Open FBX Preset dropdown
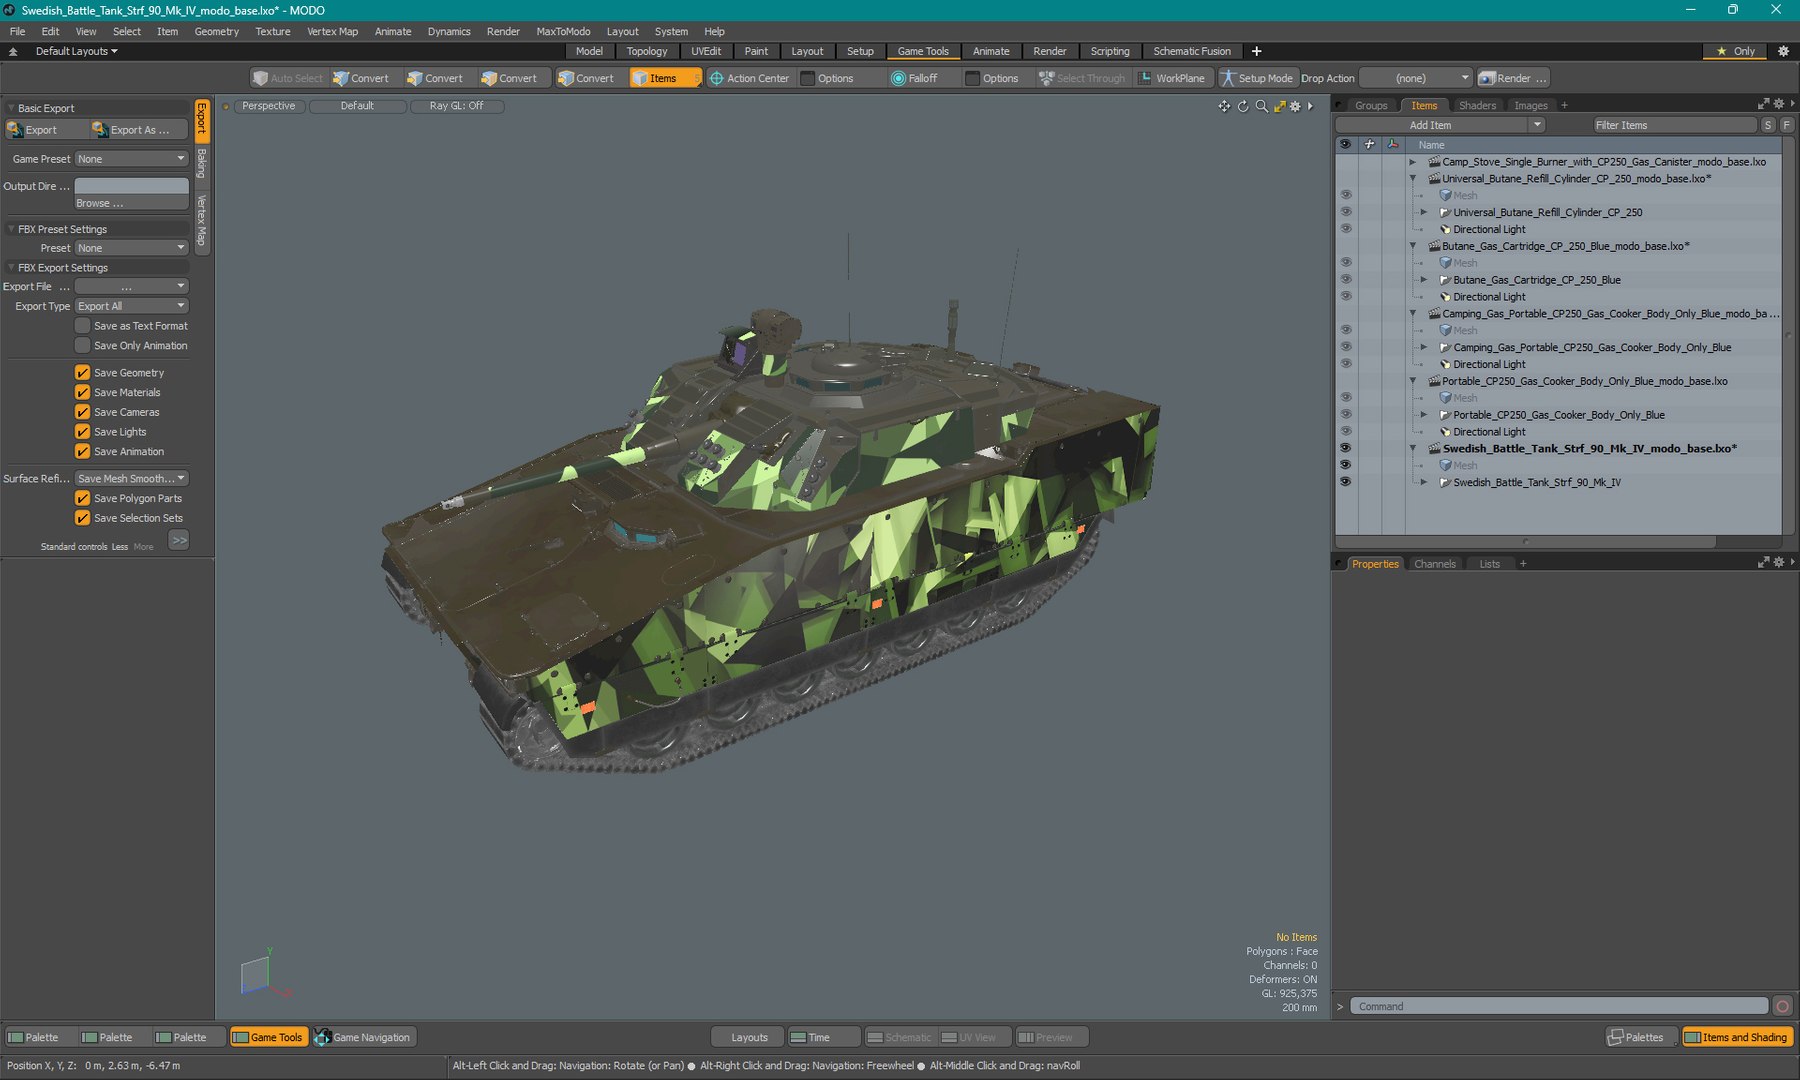This screenshot has height=1080, width=1800. click(x=132, y=248)
